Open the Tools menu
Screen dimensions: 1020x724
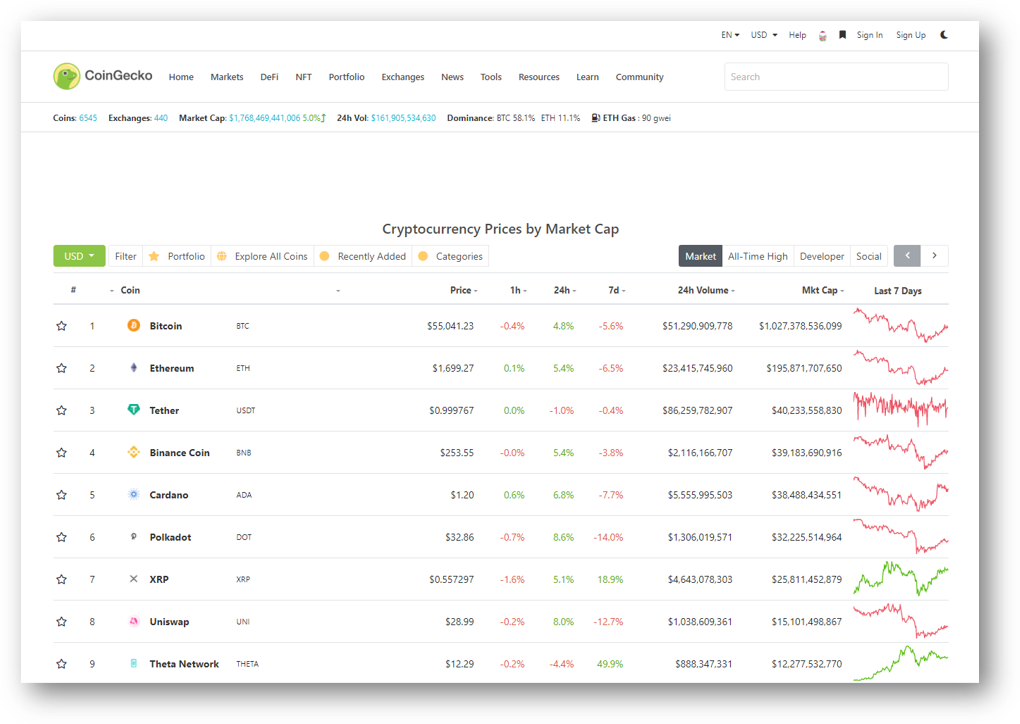(491, 77)
